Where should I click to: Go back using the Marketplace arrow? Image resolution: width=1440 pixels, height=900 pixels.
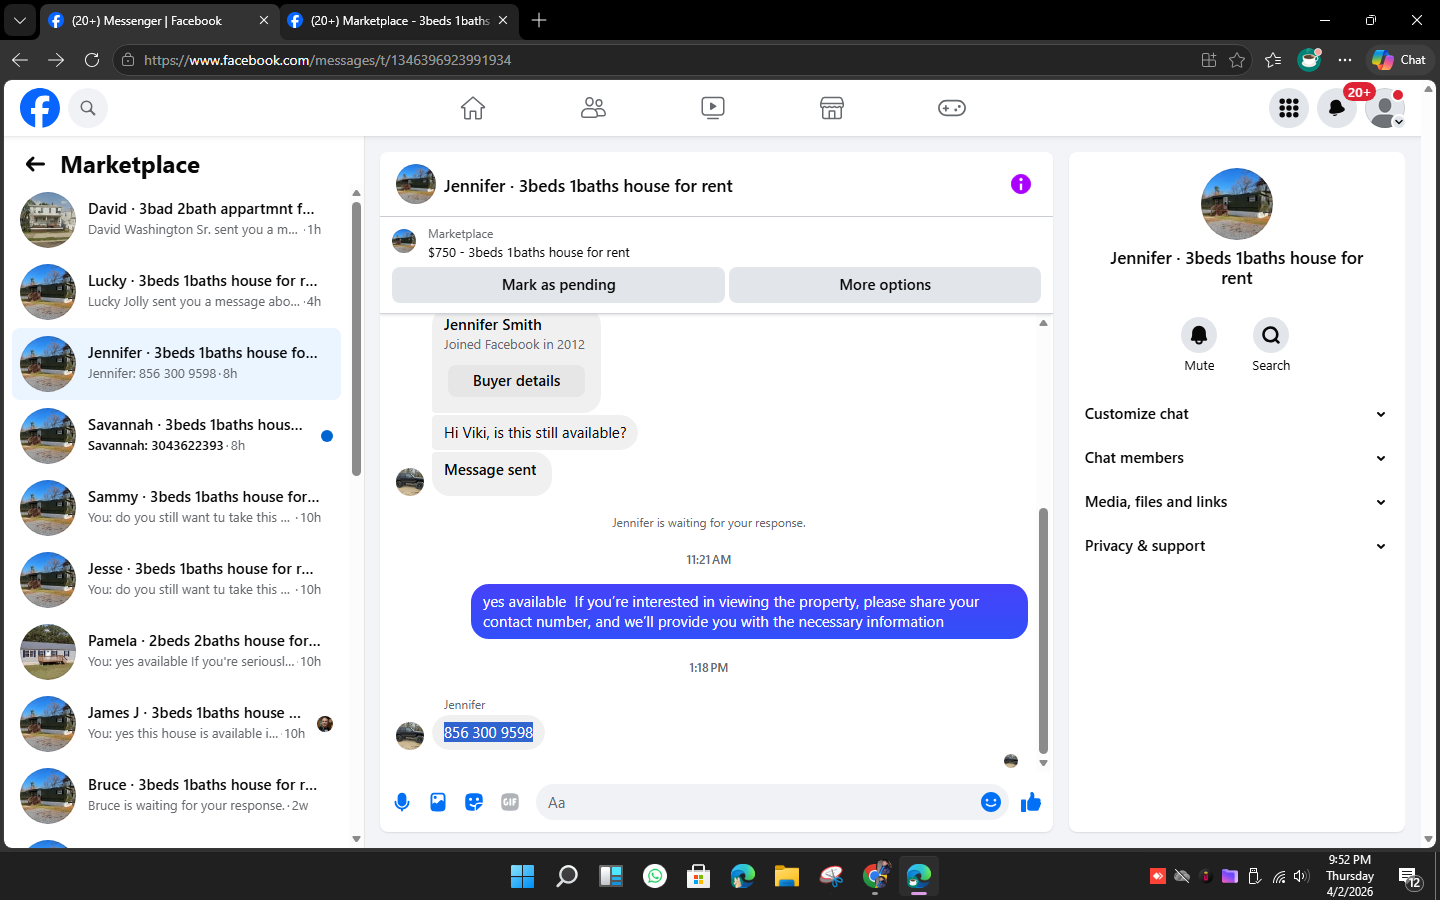click(x=36, y=164)
